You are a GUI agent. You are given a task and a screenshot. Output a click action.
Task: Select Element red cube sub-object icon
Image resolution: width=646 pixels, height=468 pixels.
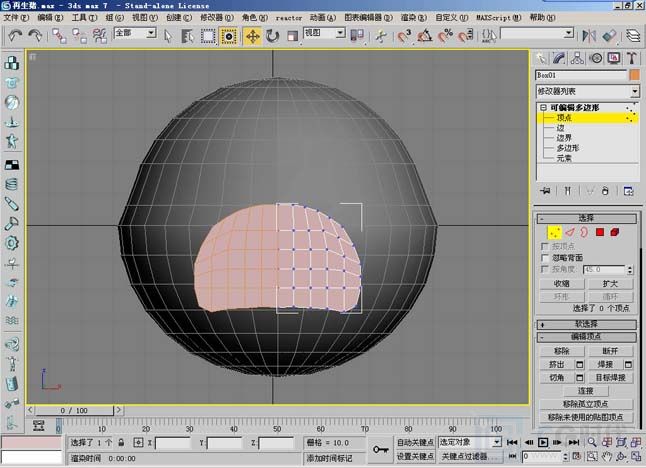coord(615,232)
